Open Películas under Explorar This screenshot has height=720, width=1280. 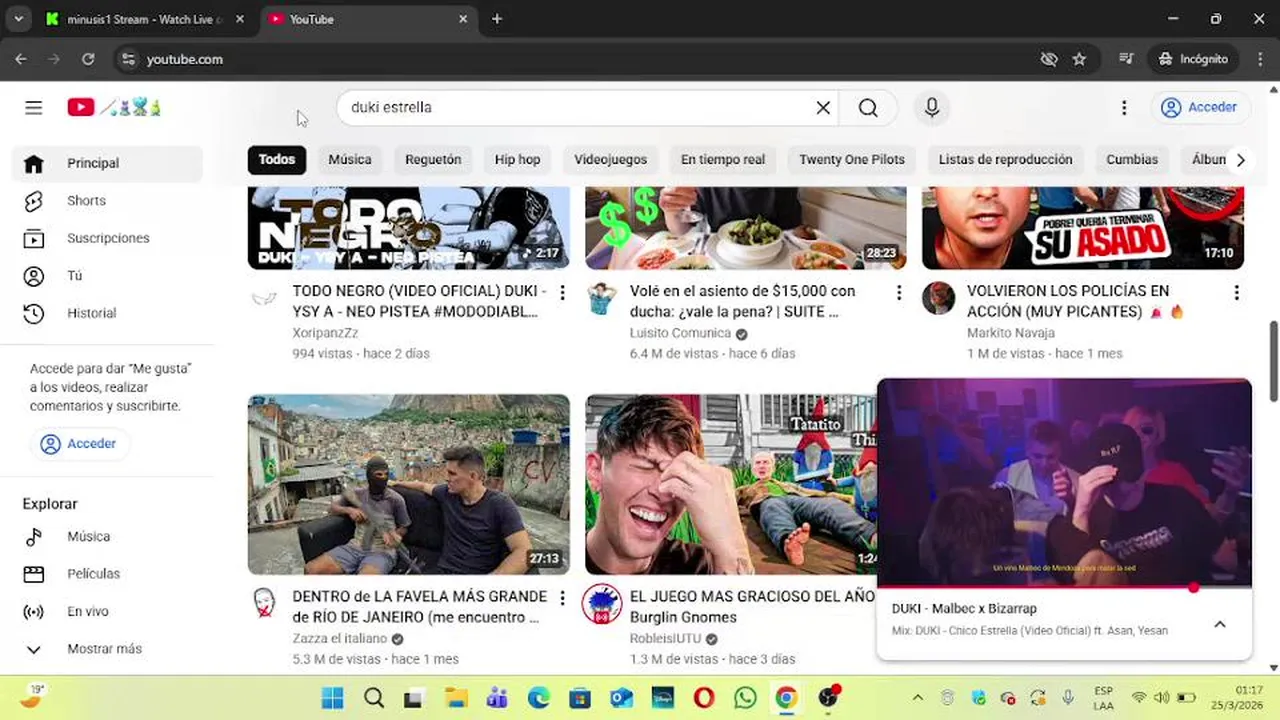107,574
